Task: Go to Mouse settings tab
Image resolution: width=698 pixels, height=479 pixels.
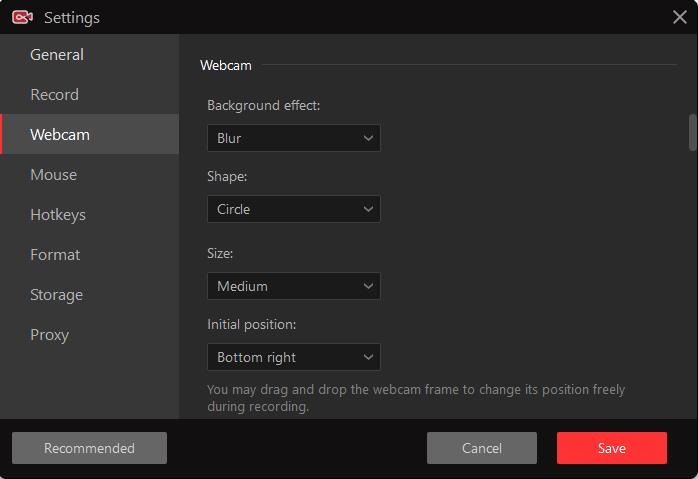Action: point(53,175)
